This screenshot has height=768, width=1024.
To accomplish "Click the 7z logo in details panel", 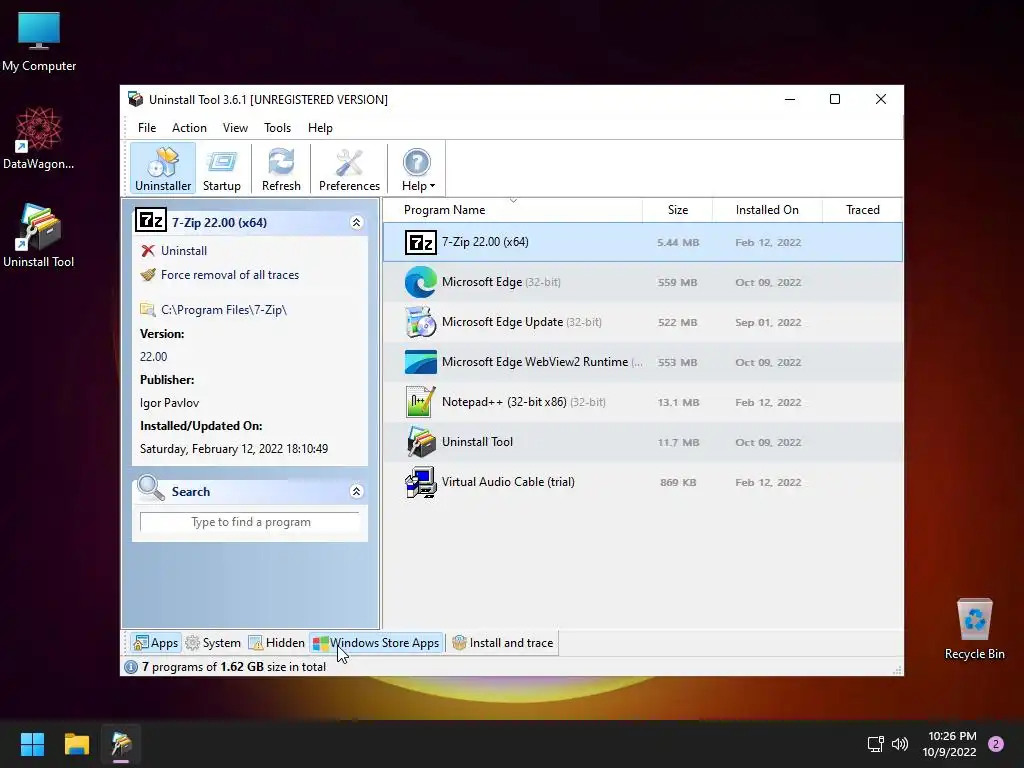I will [x=151, y=221].
